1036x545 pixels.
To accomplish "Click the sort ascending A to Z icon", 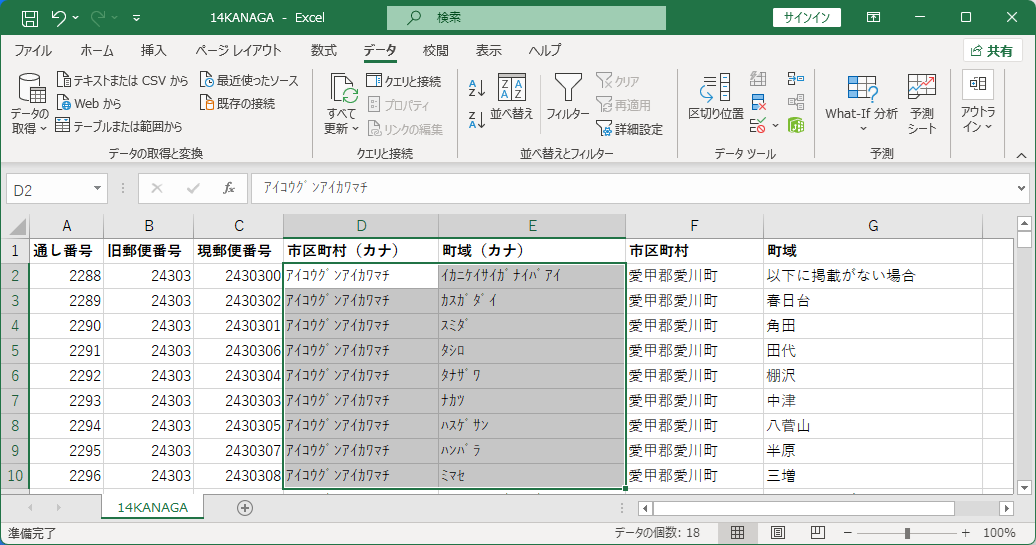I will pos(476,87).
